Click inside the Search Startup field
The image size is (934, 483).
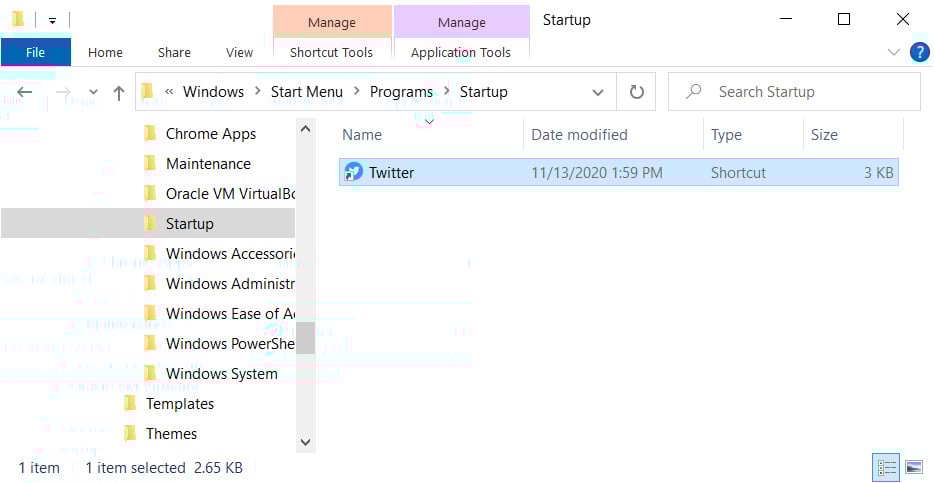[x=794, y=92]
